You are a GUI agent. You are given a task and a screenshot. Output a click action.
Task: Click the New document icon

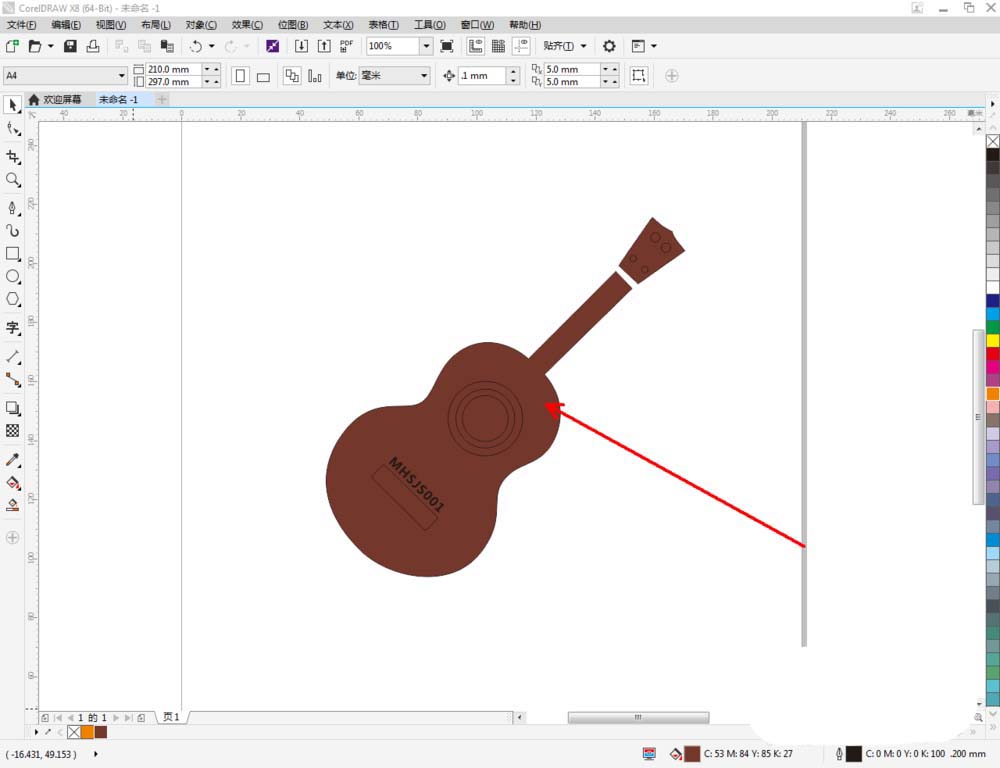tap(12, 46)
